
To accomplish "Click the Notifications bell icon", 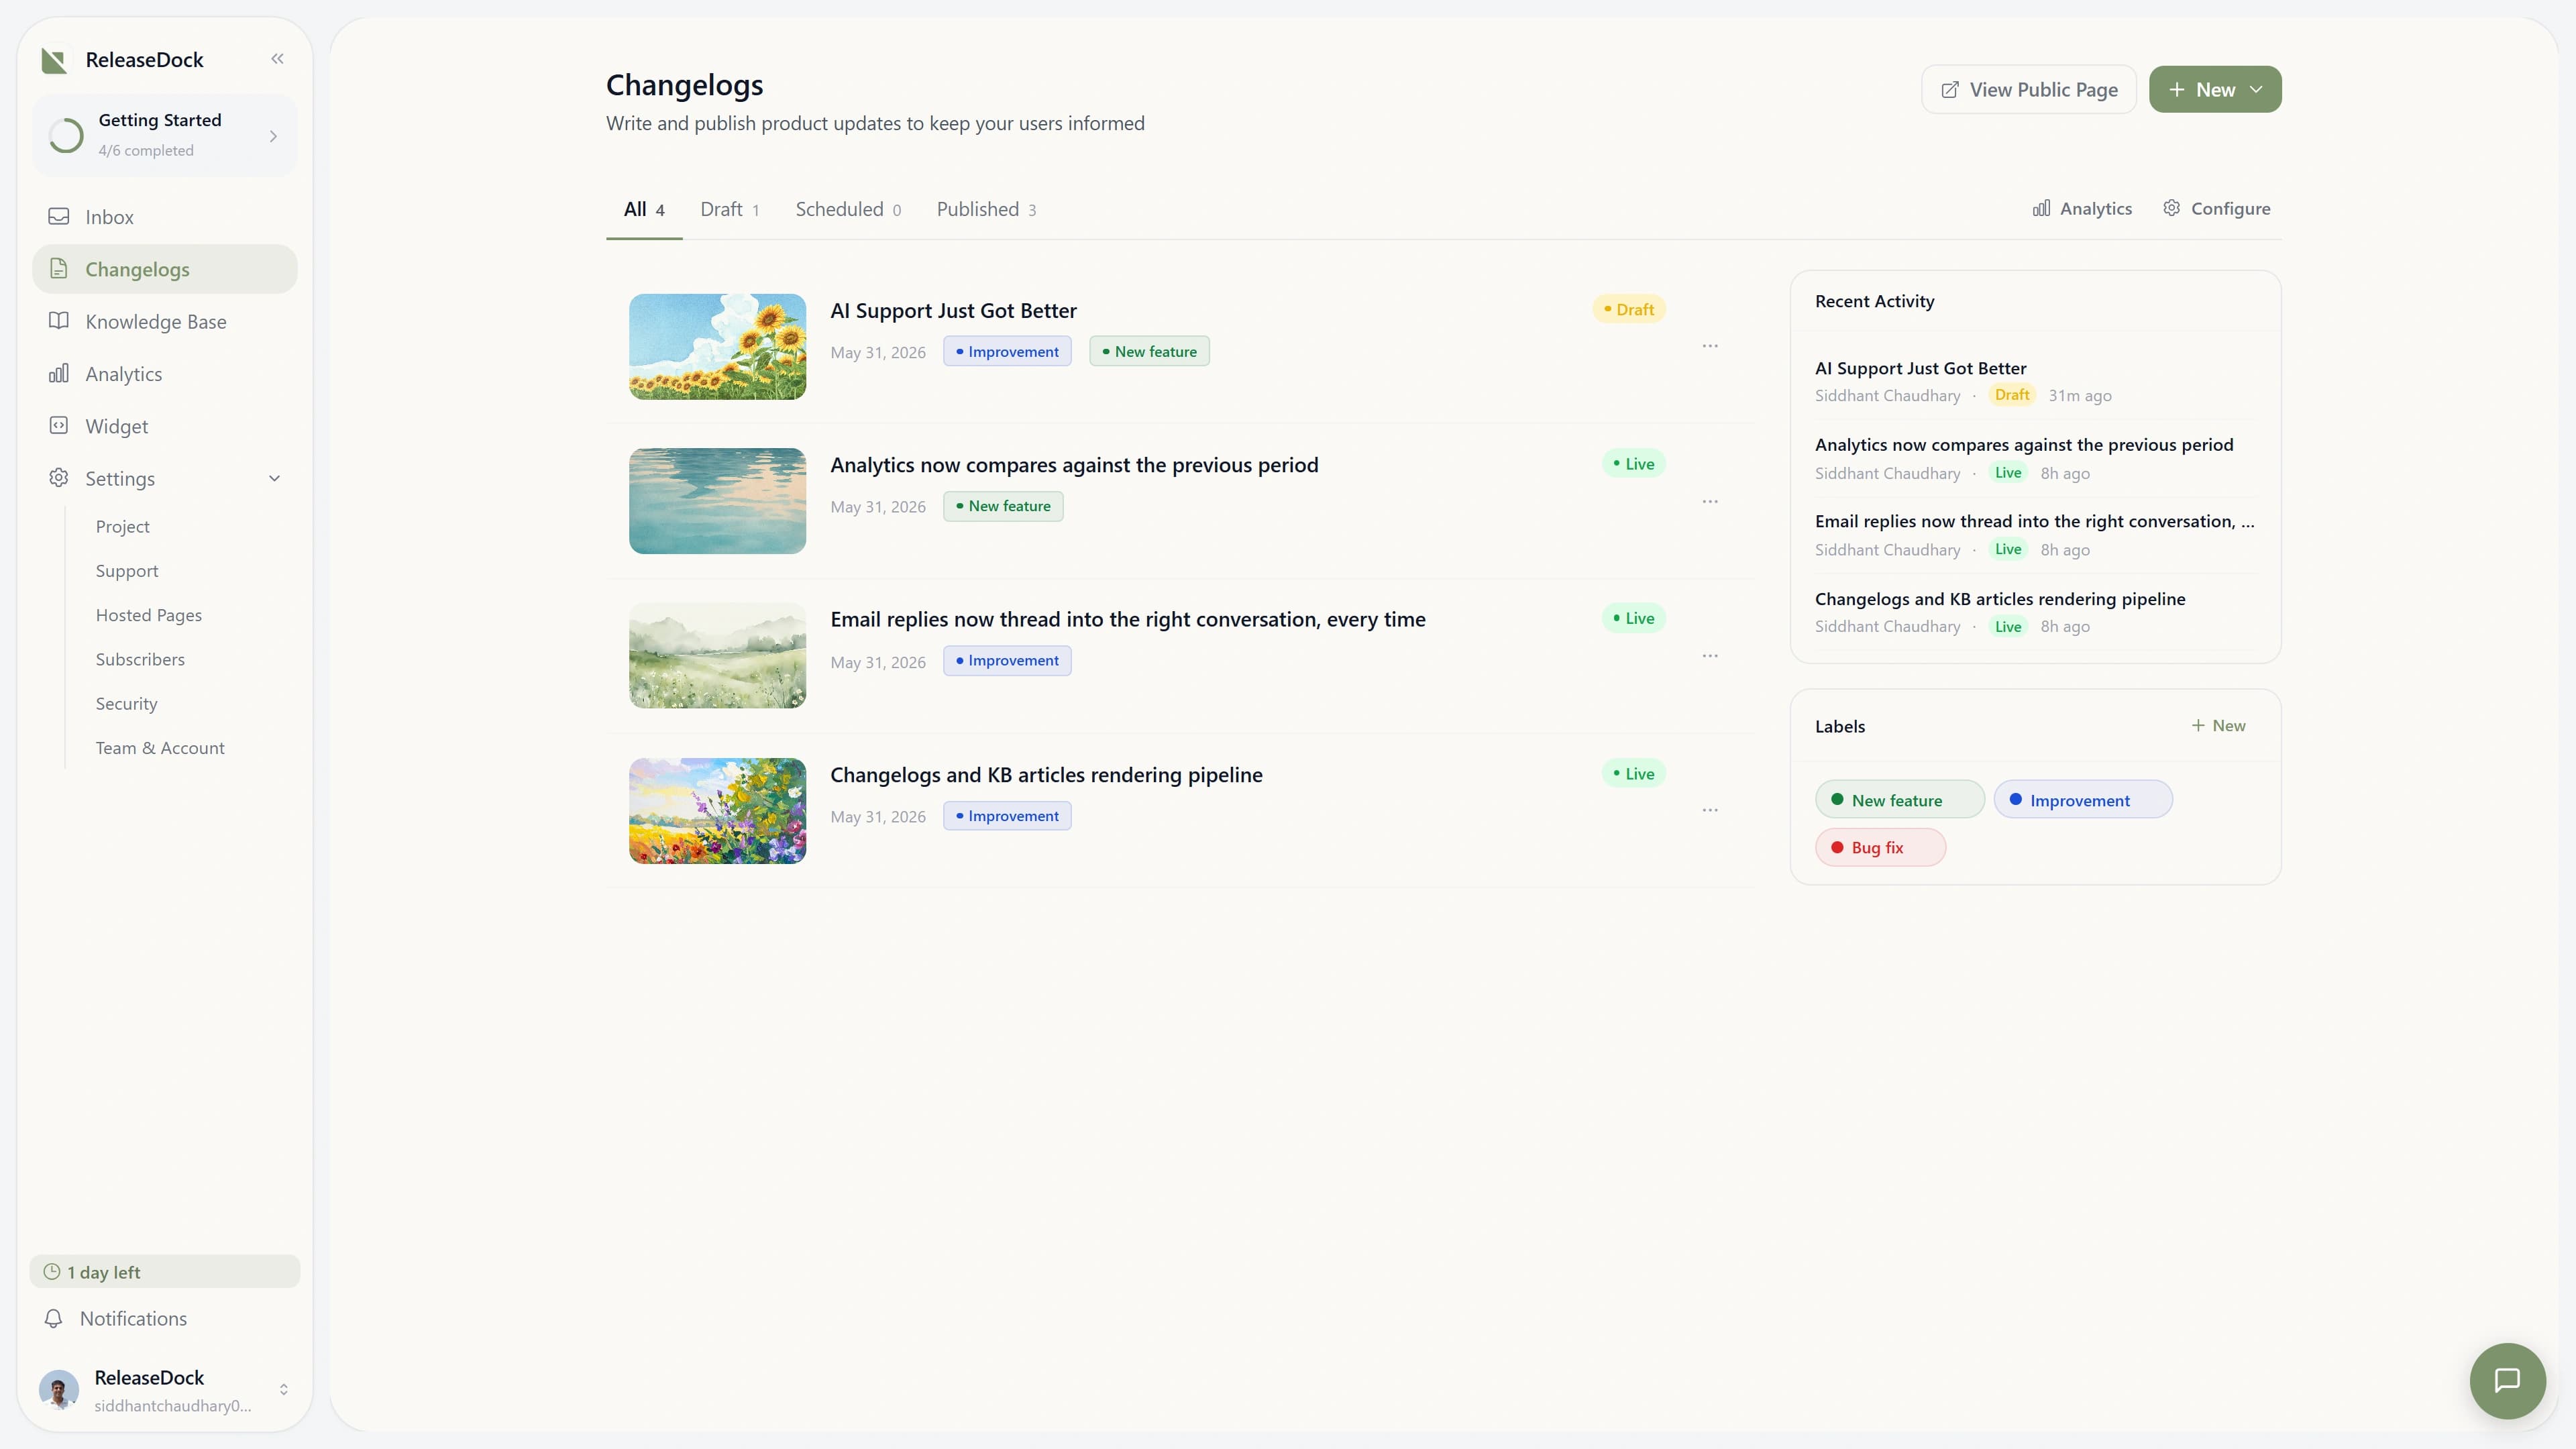I will (54, 1318).
